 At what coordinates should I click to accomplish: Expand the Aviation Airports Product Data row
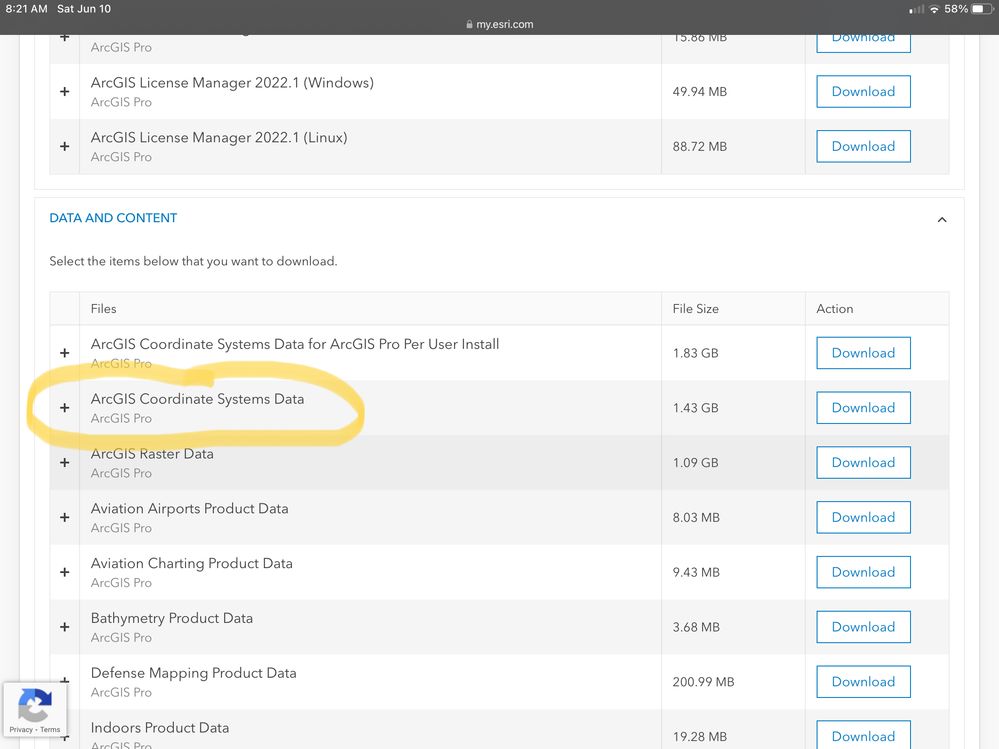point(64,517)
